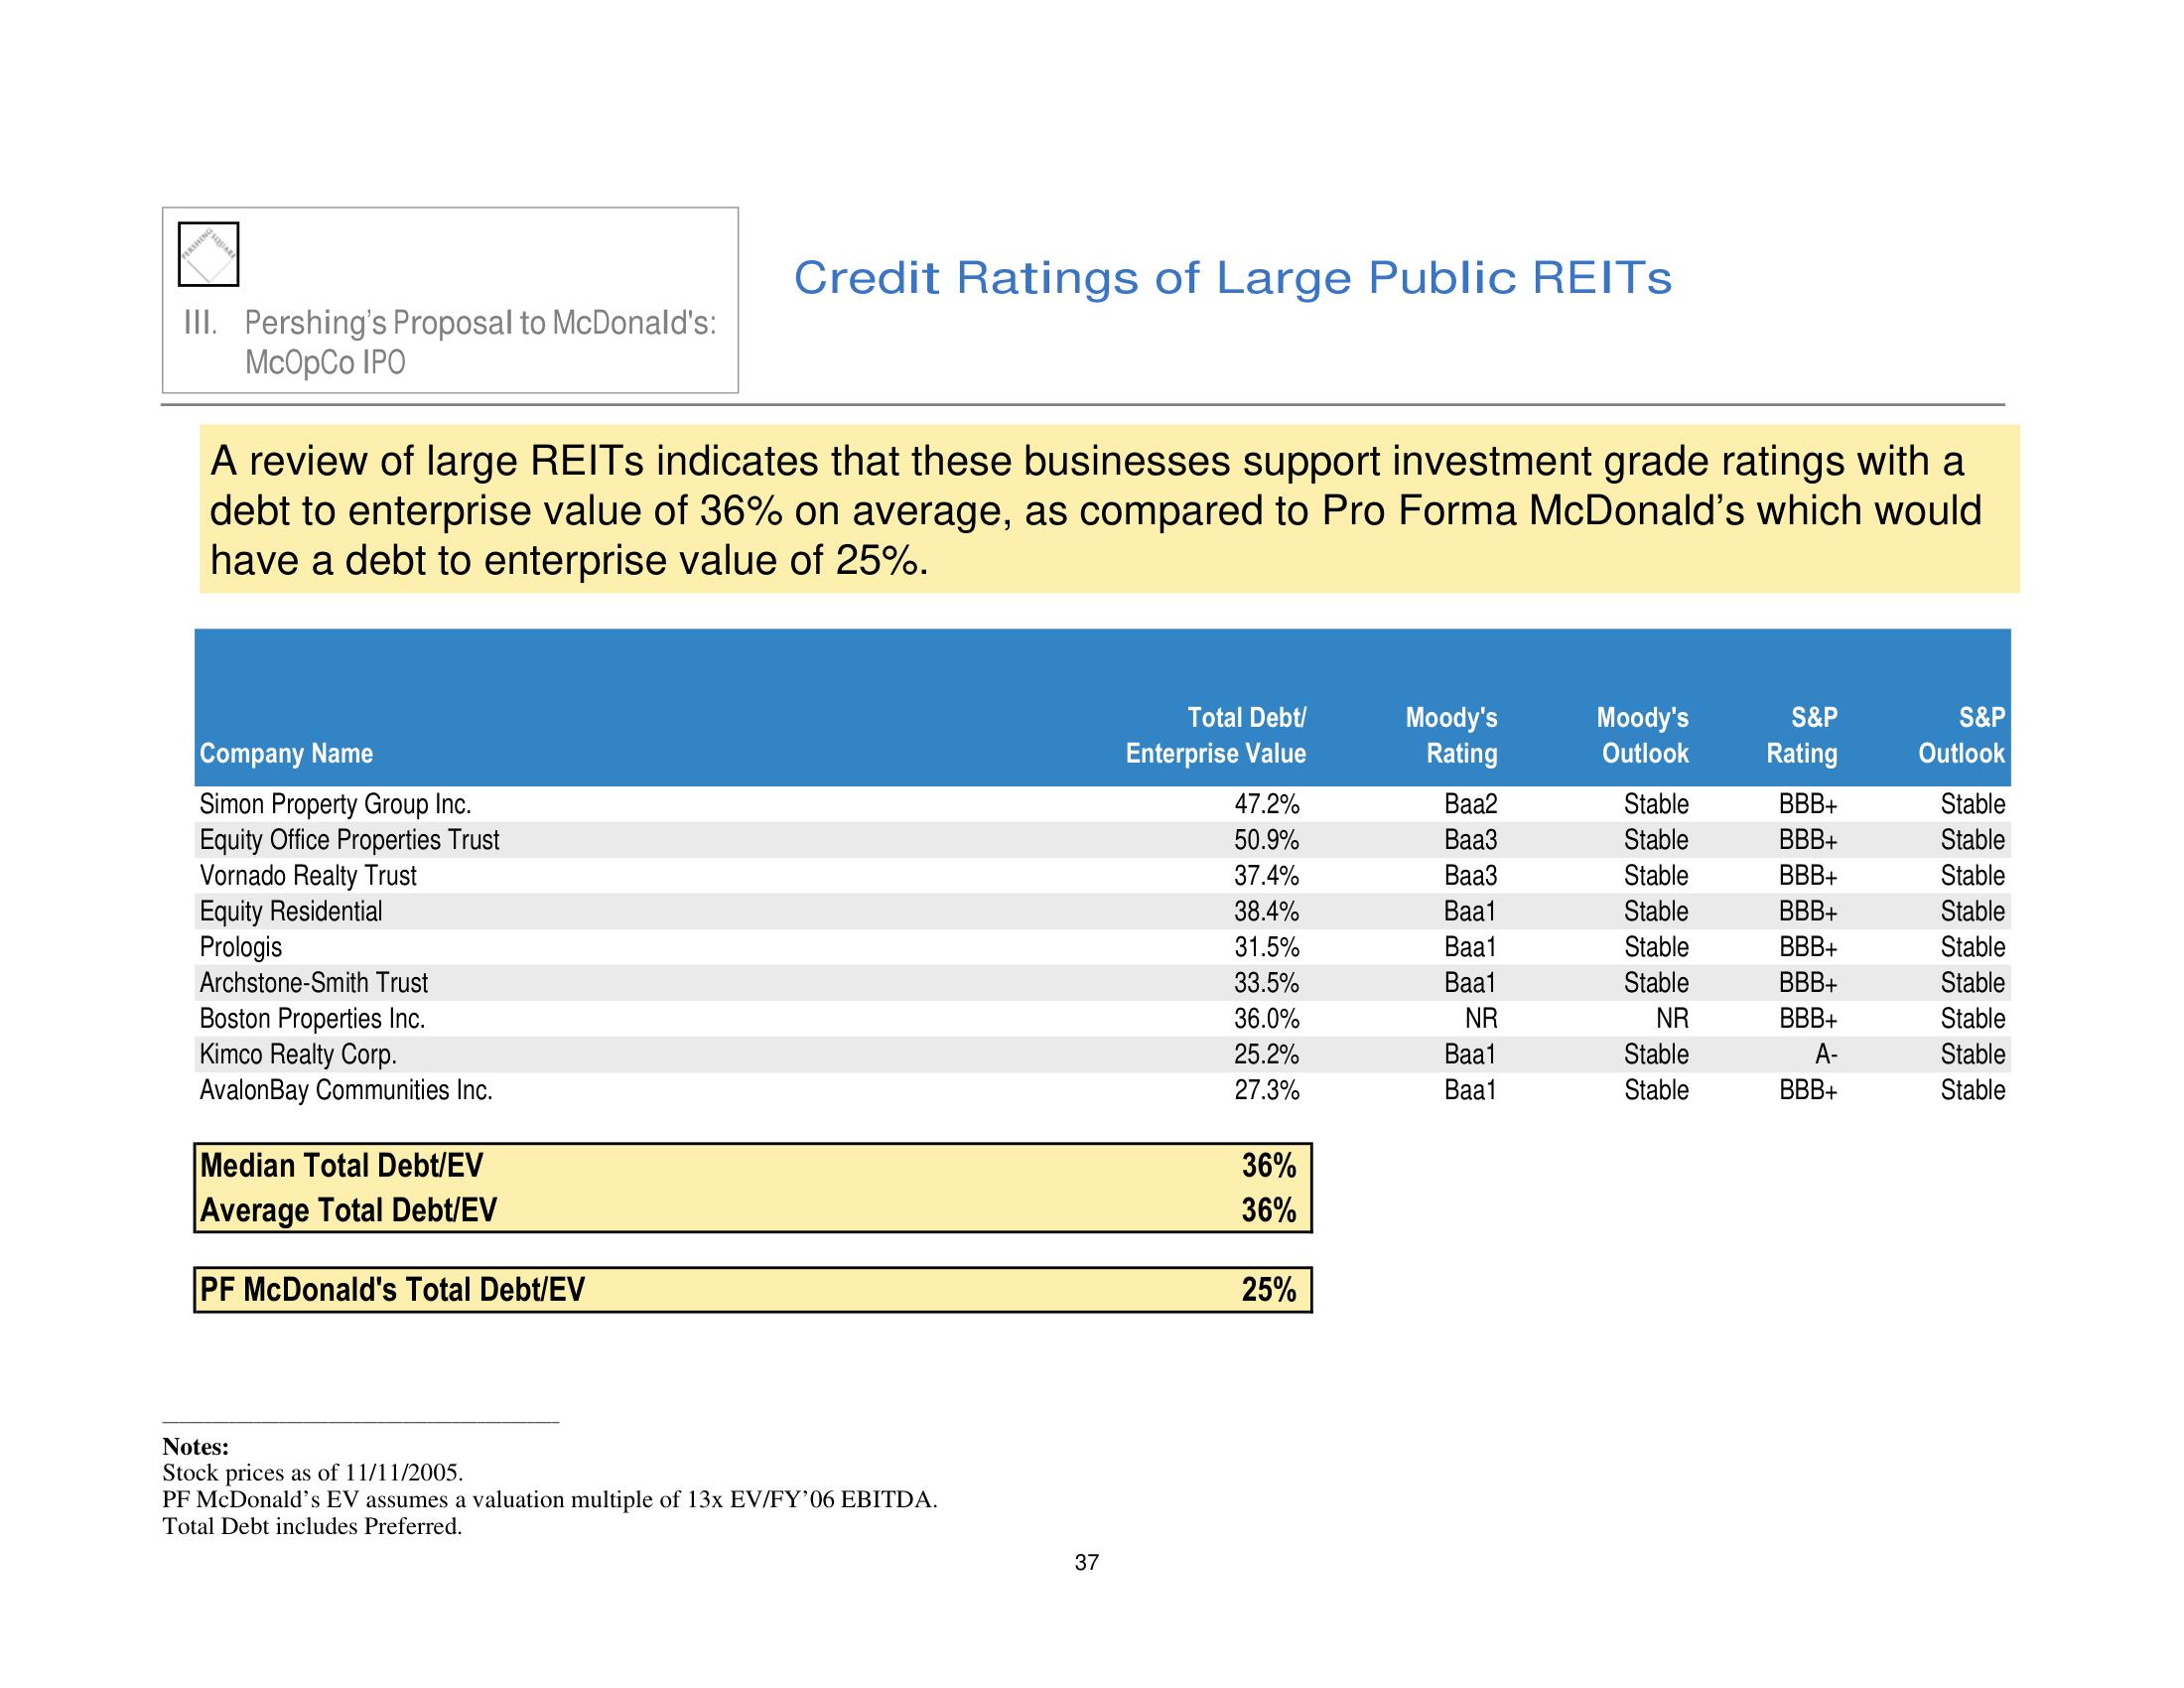Click the 'S&P Rating' column header
This screenshot has width=2184, height=1688.
click(x=1802, y=735)
